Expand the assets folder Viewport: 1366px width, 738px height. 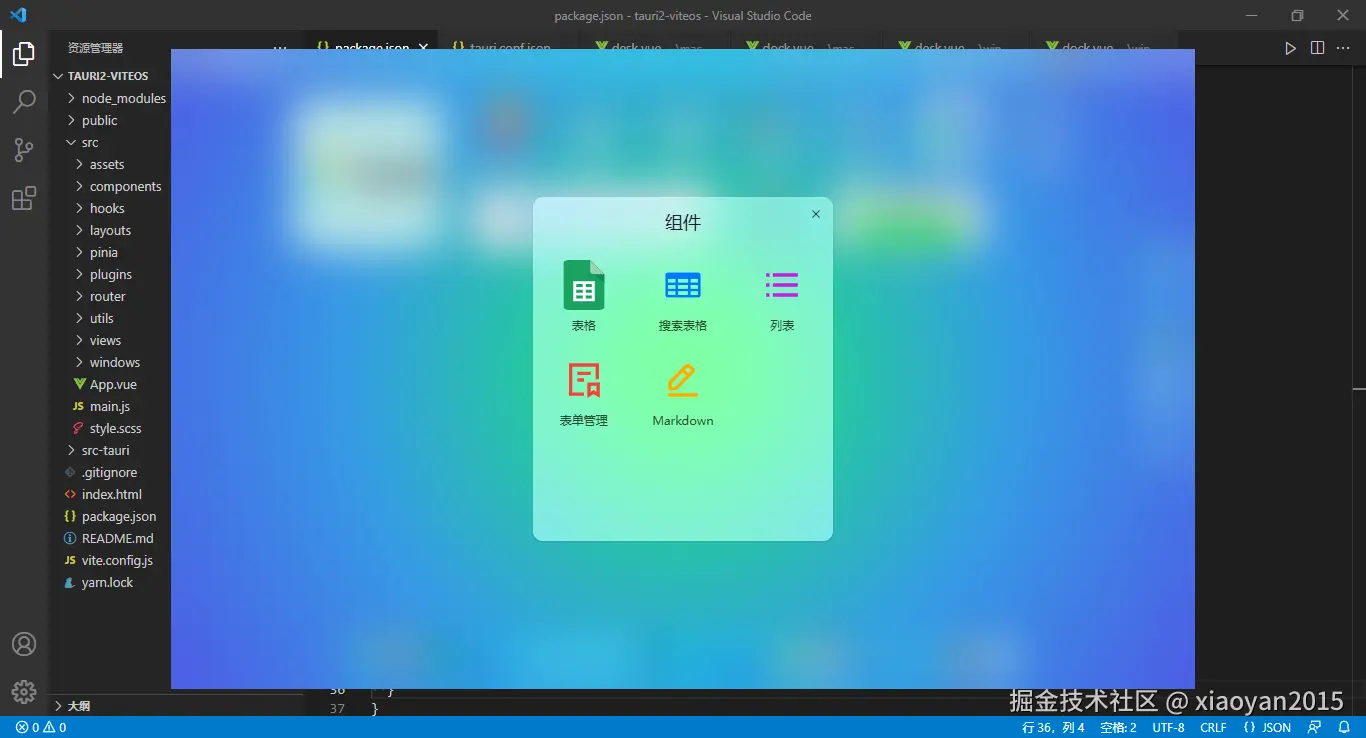click(107, 164)
